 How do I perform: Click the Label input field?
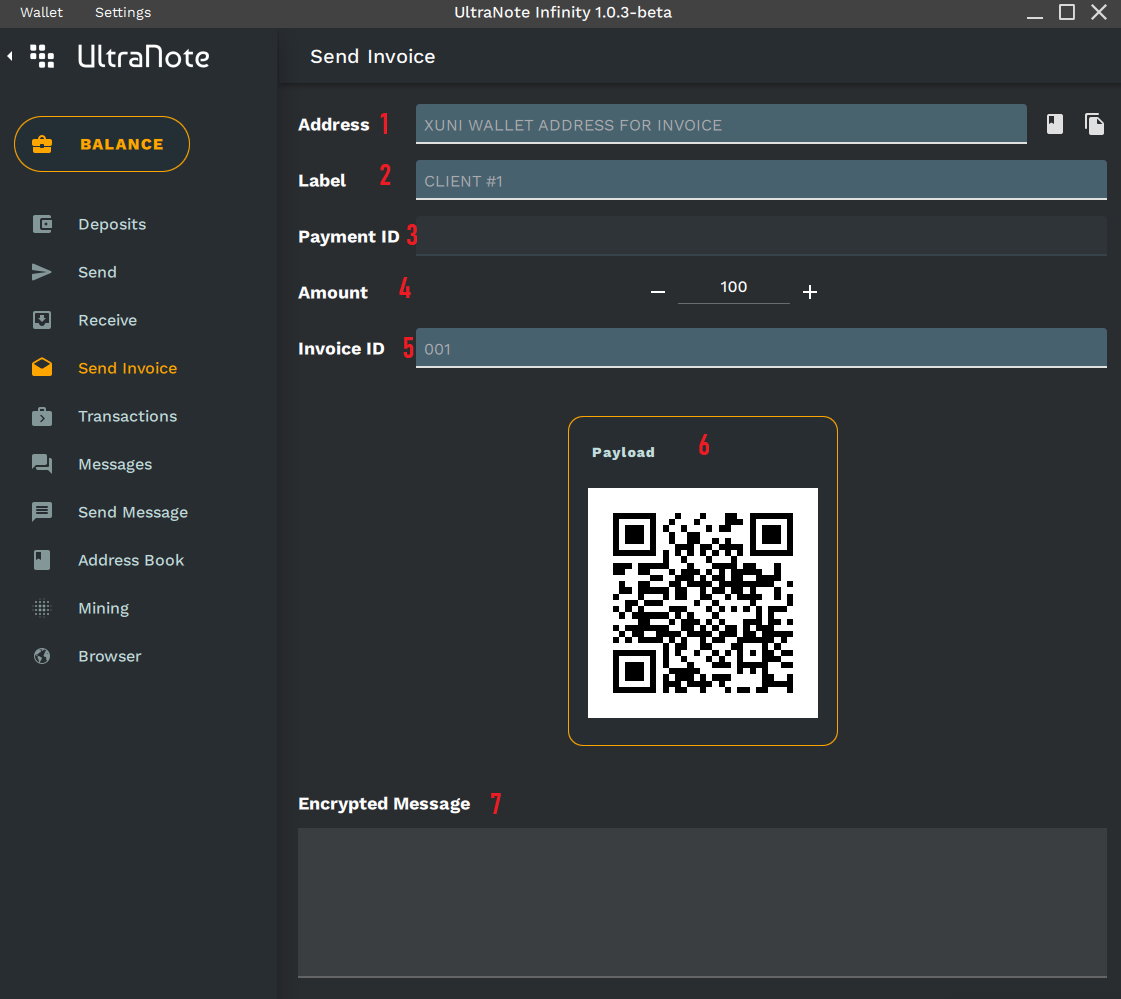coord(761,179)
